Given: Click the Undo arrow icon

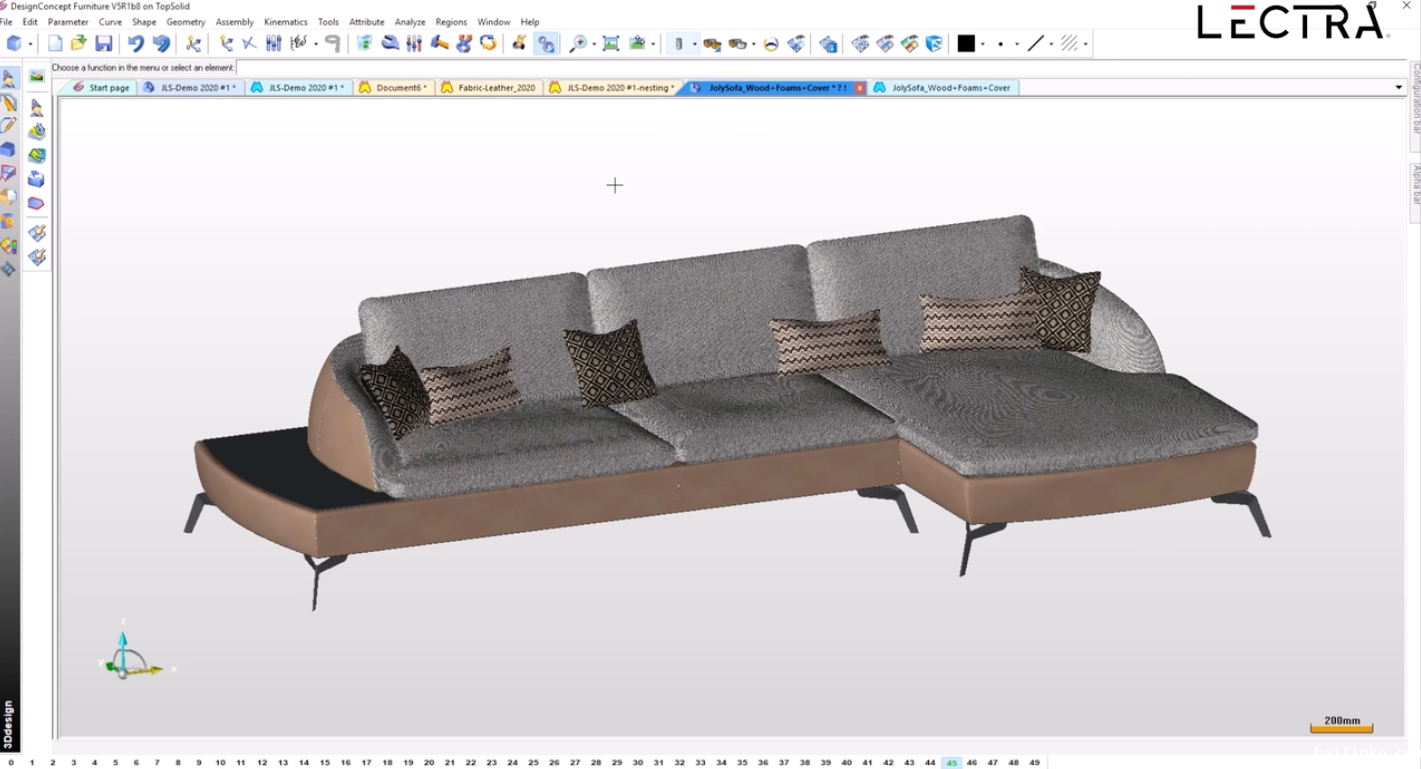Looking at the screenshot, I should click(x=136, y=44).
